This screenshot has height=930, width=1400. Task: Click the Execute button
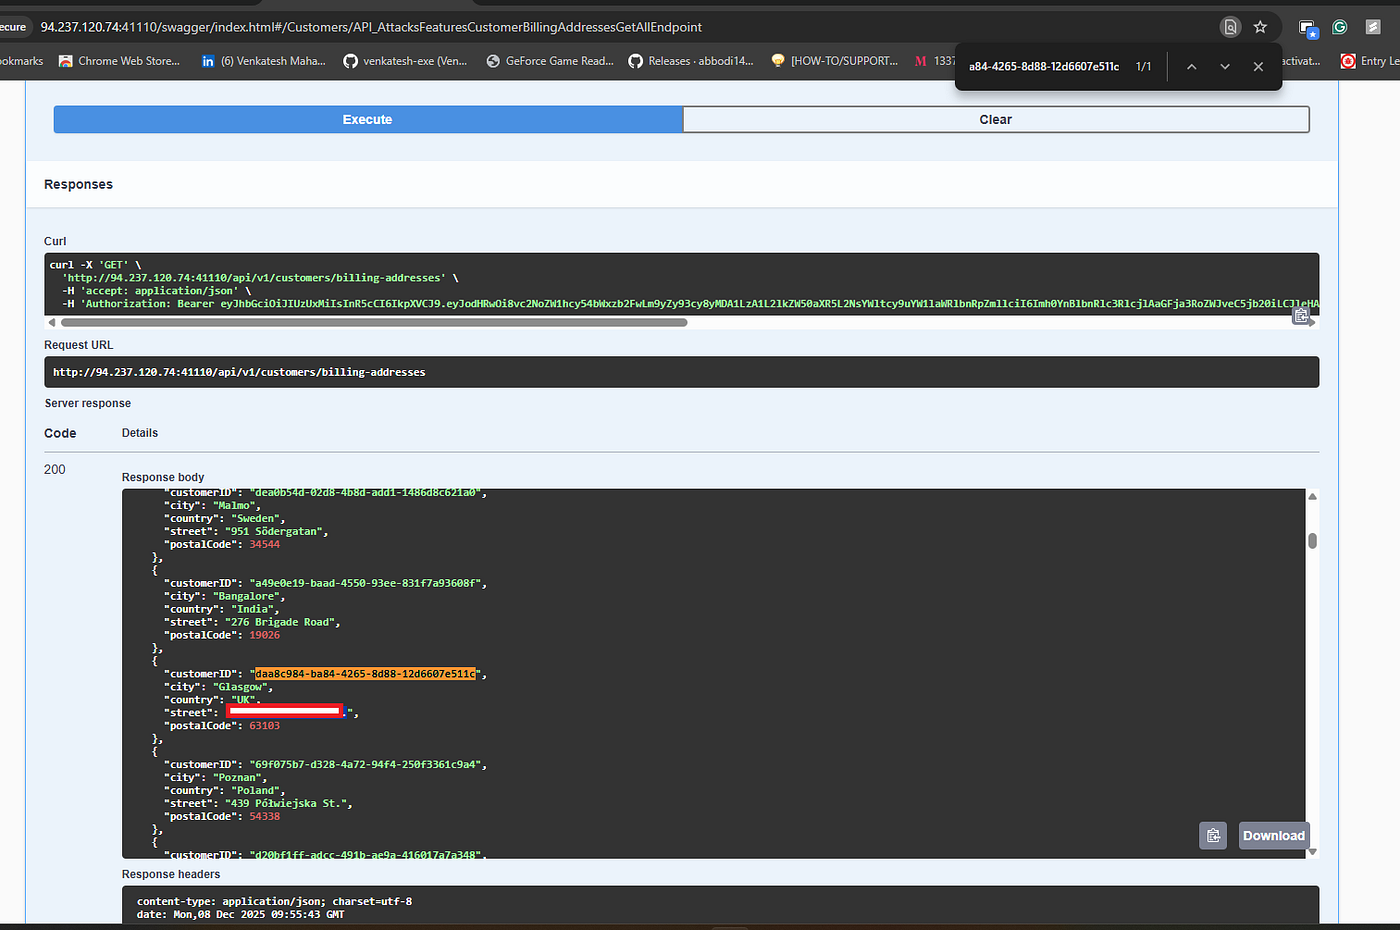coord(368,119)
